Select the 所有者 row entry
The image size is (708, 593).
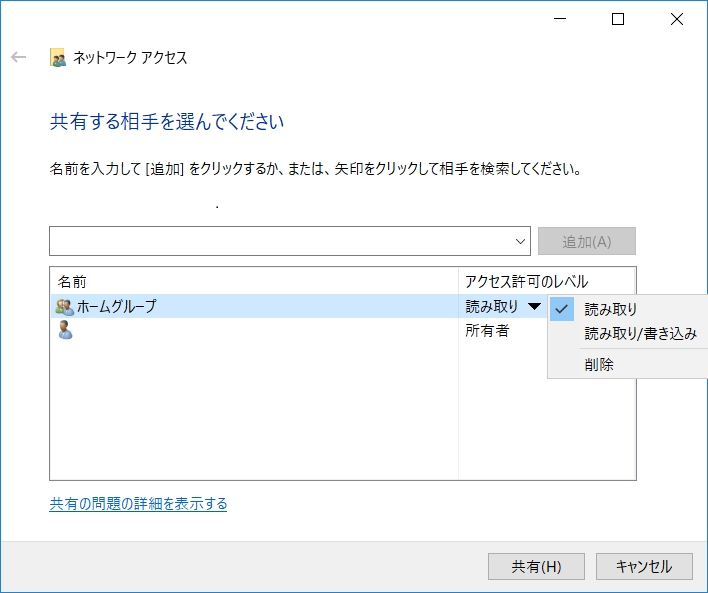click(x=487, y=331)
